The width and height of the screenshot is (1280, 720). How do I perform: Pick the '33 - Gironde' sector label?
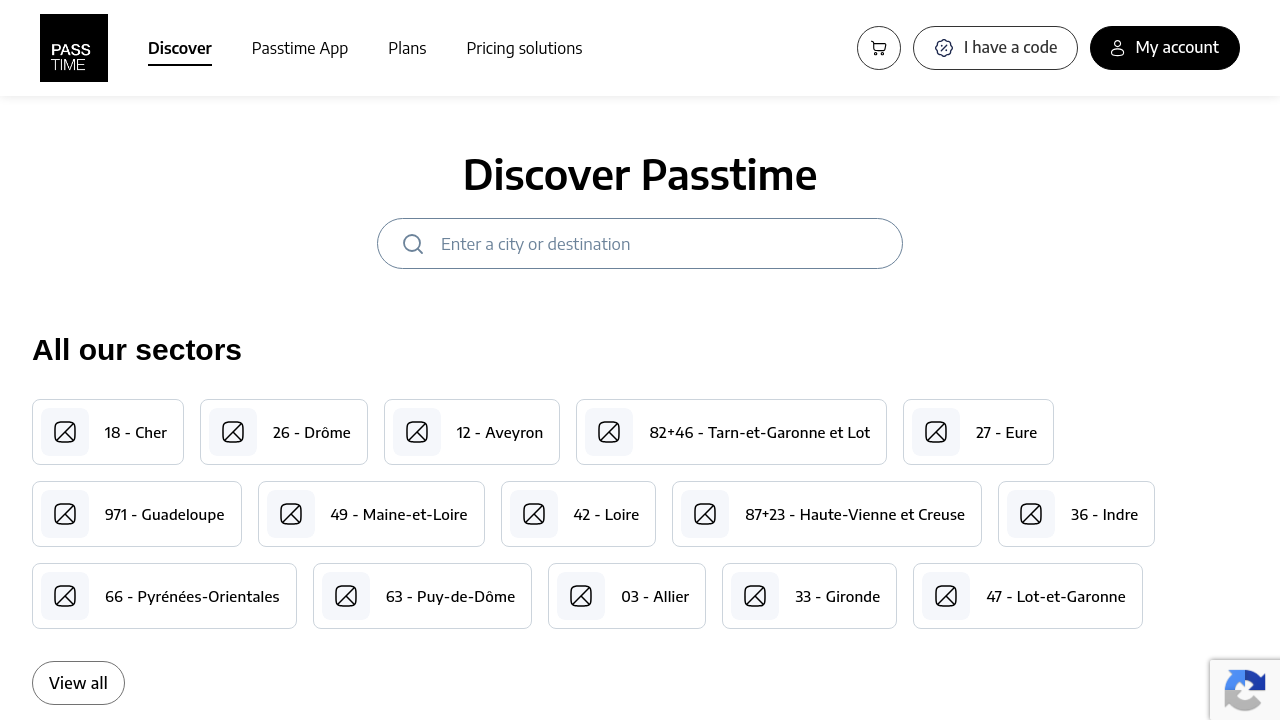coord(837,596)
